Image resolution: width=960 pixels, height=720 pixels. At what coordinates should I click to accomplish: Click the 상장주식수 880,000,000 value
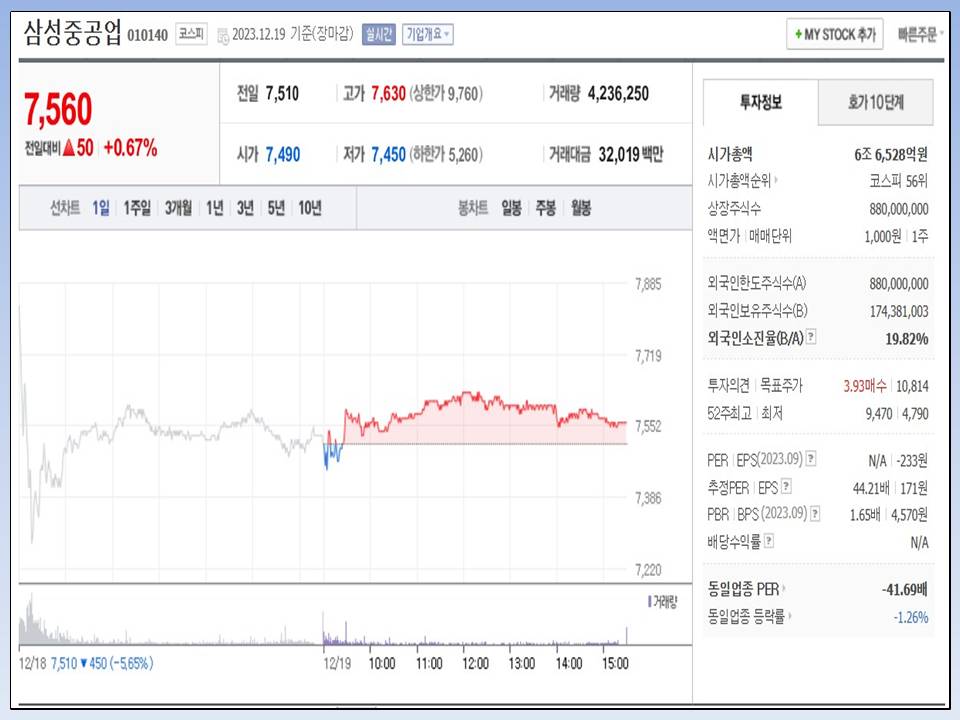(x=899, y=209)
